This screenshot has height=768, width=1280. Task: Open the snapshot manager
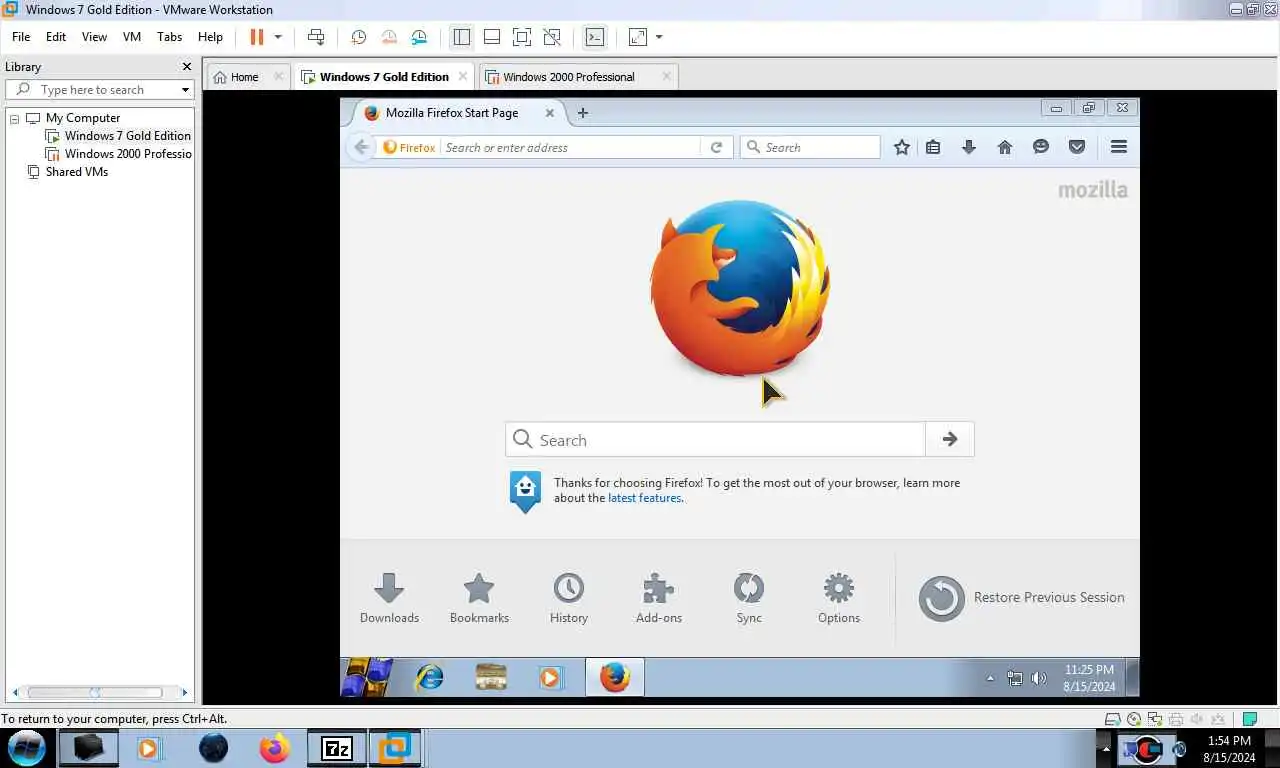coord(419,37)
